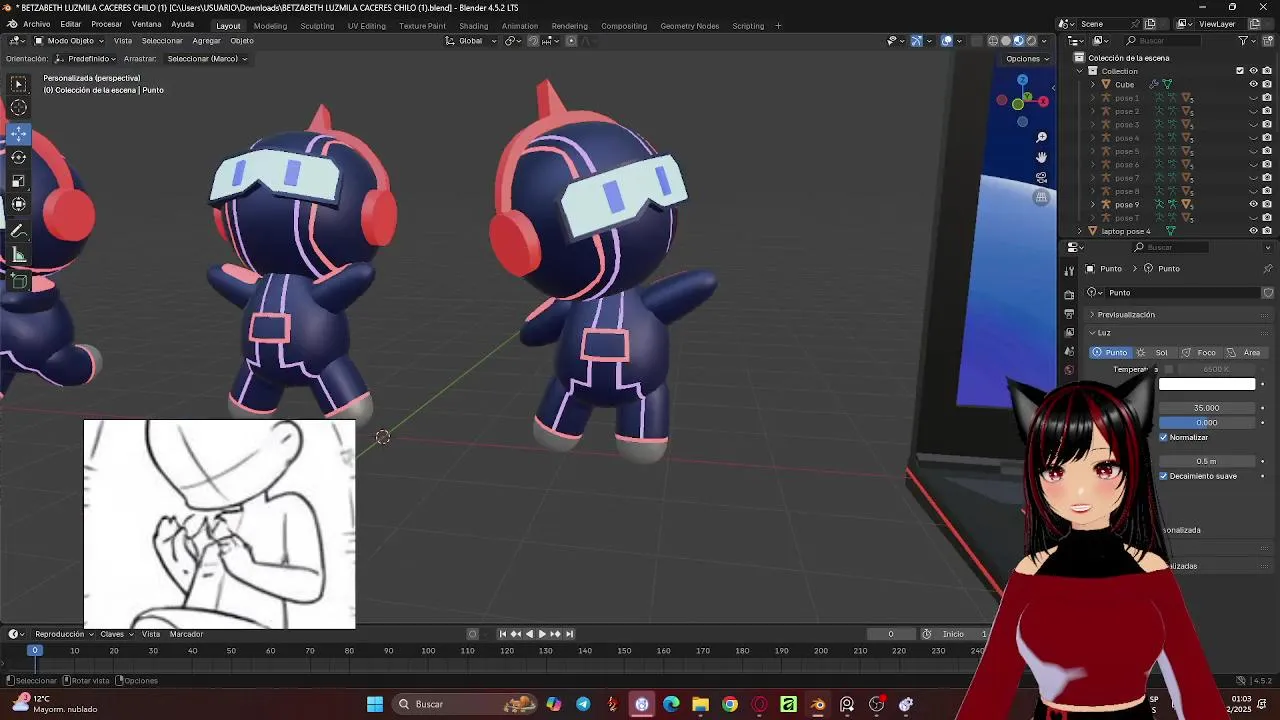The width and height of the screenshot is (1280, 720).
Task: Toggle visibility eye for pose 9
Action: (1253, 204)
